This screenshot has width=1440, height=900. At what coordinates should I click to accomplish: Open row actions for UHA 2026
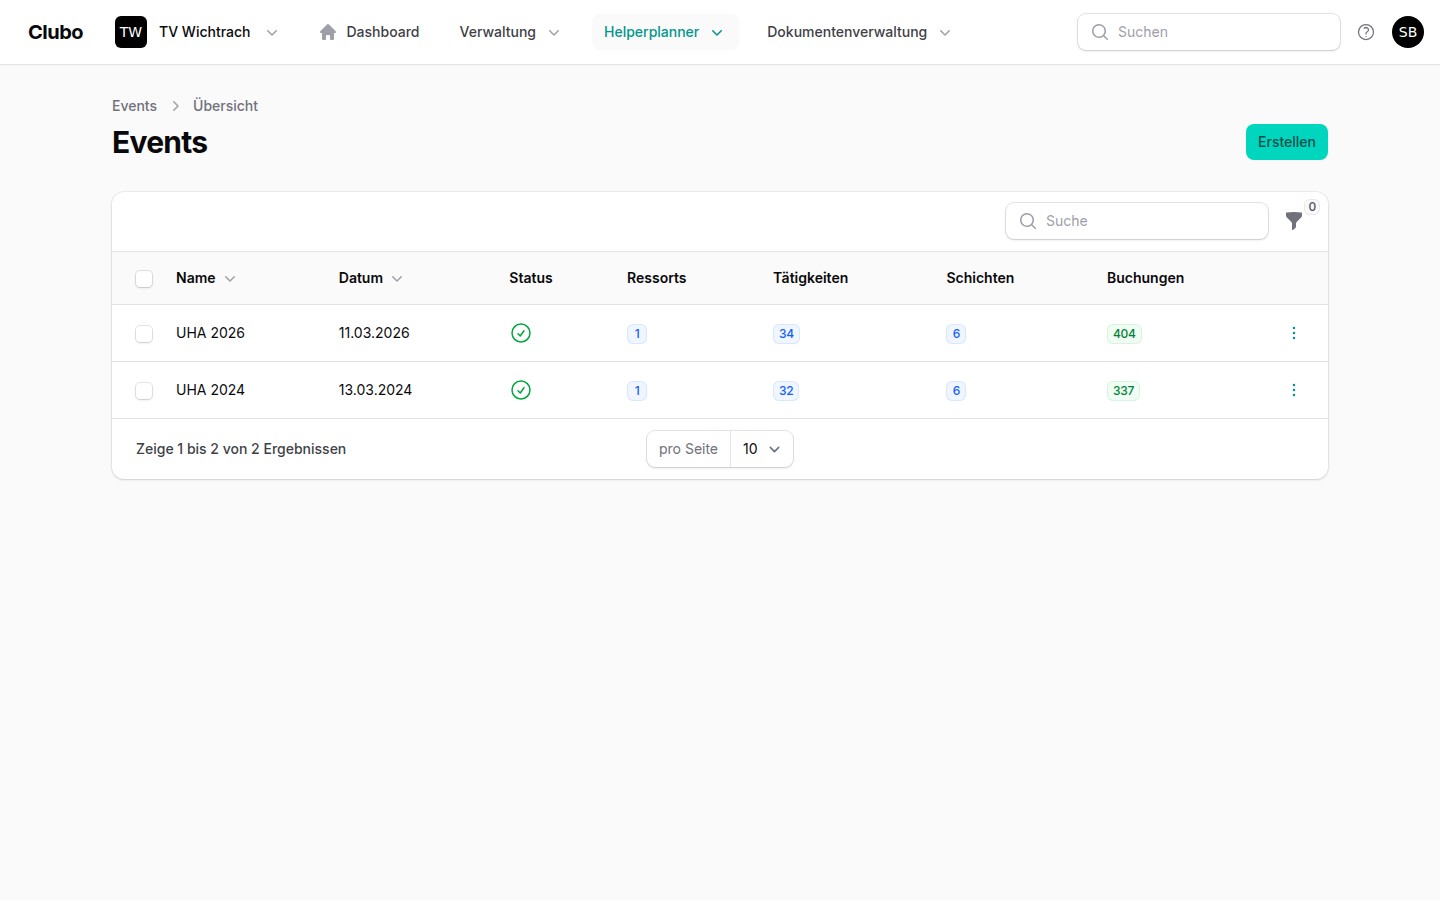point(1294,333)
